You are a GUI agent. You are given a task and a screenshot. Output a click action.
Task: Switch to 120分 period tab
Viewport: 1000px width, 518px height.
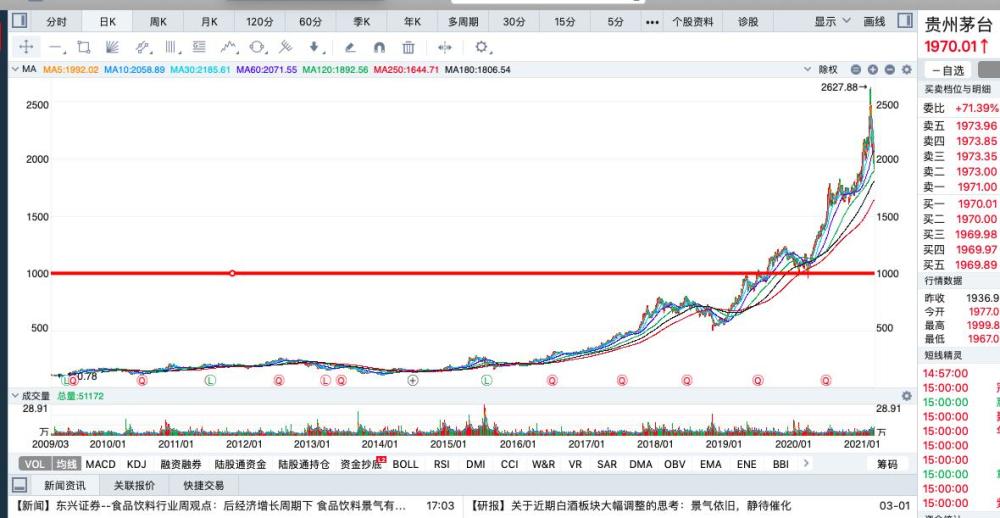click(x=260, y=22)
